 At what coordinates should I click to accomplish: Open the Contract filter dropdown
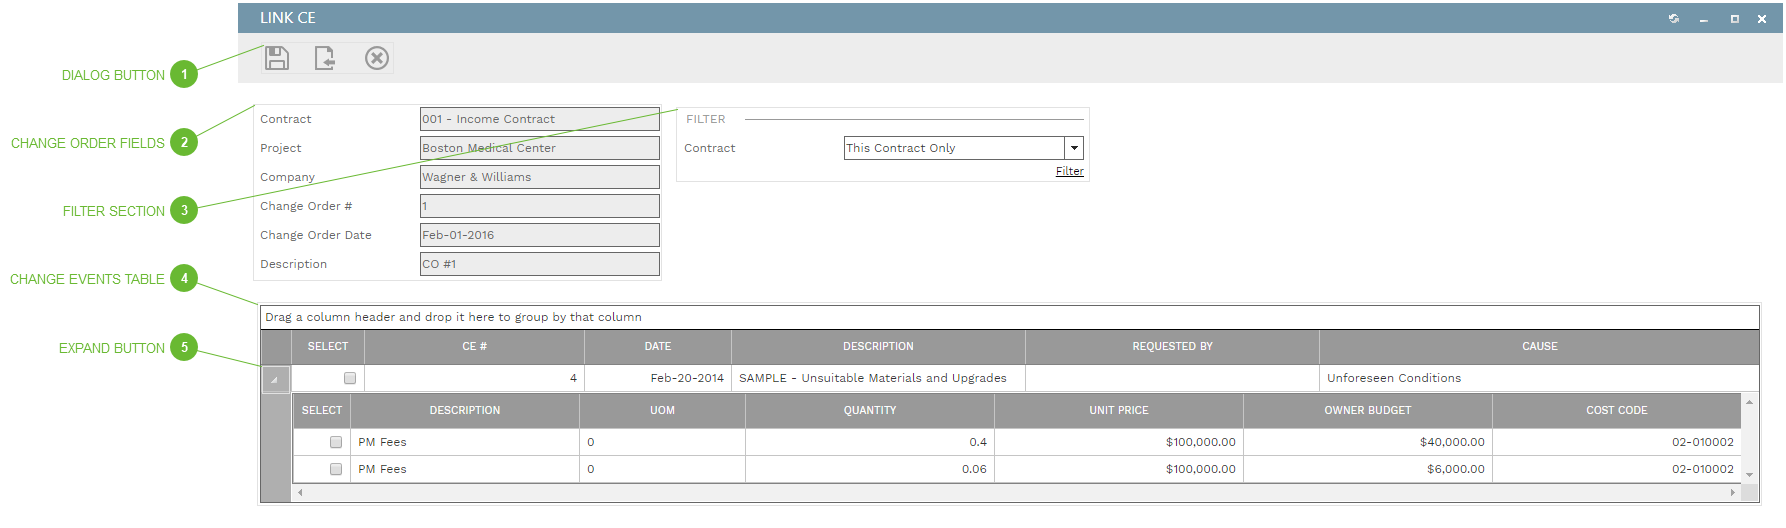pyautogui.click(x=1074, y=148)
